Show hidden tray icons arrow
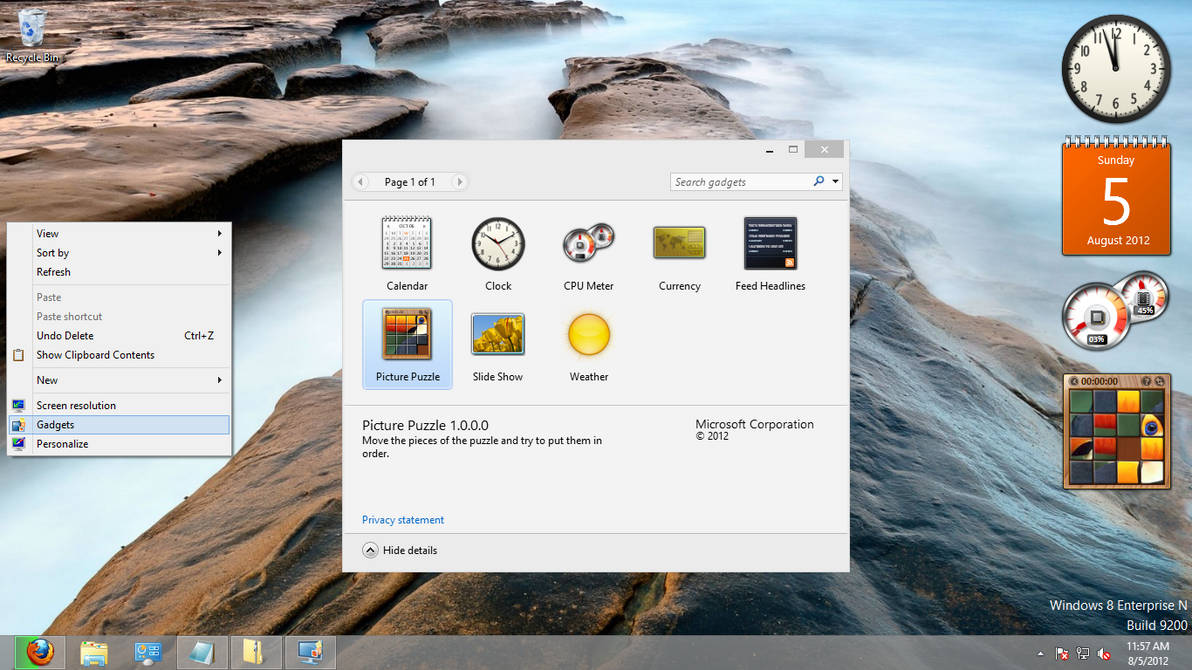 pyautogui.click(x=1040, y=653)
